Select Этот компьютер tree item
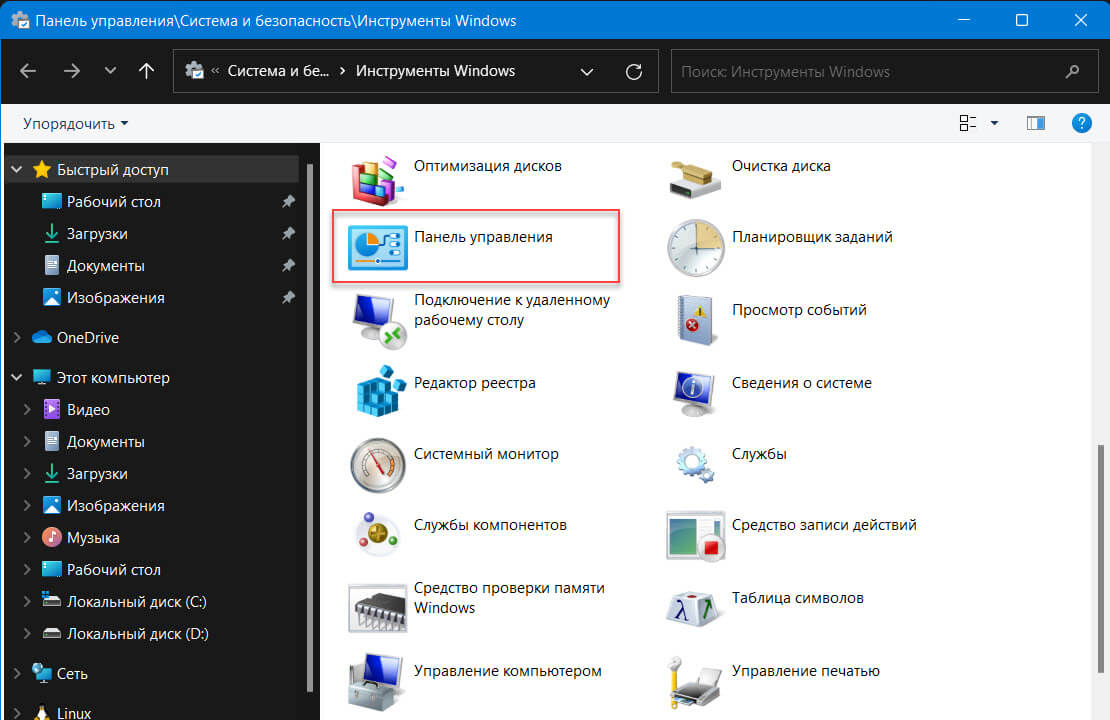Image resolution: width=1110 pixels, height=720 pixels. [x=113, y=377]
